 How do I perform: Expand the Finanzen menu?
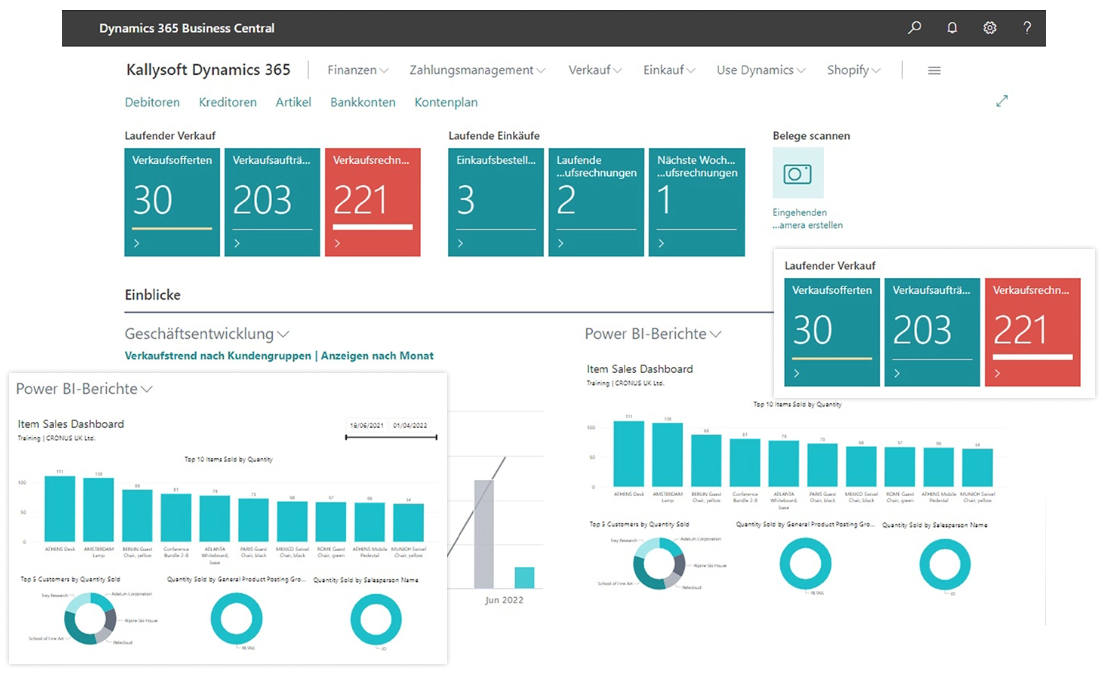(357, 70)
